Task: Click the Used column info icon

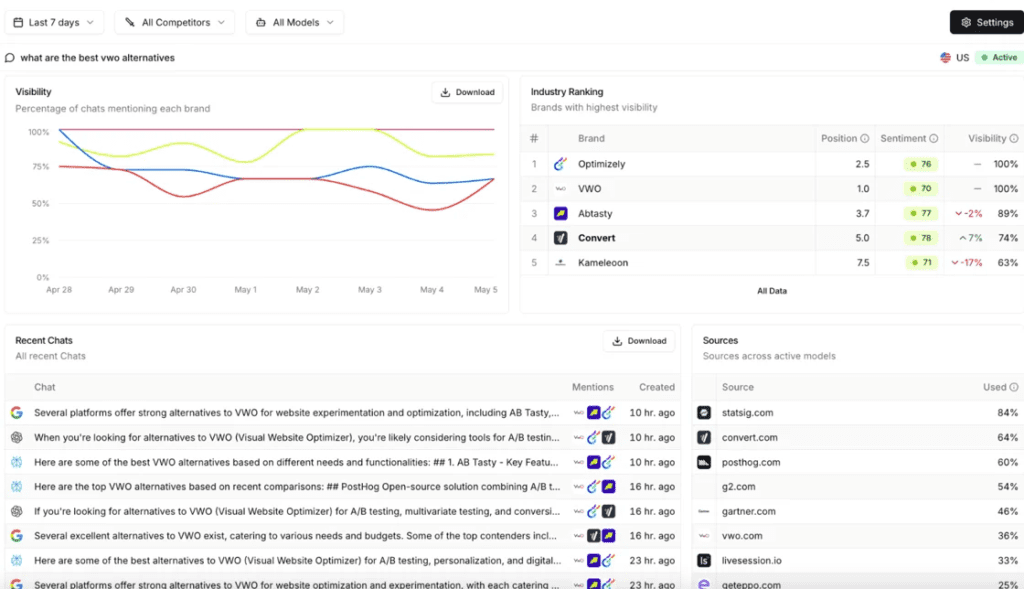Action: [1014, 387]
